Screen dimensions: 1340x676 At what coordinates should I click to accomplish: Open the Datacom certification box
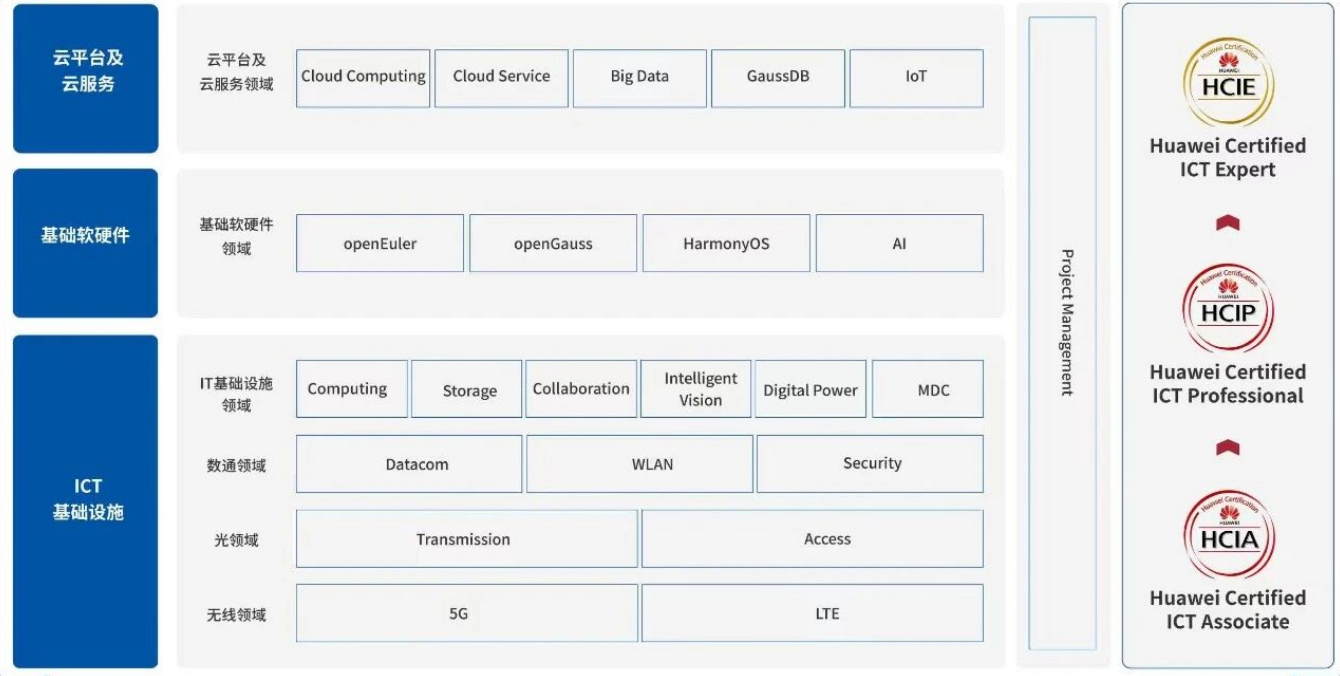coord(409,464)
